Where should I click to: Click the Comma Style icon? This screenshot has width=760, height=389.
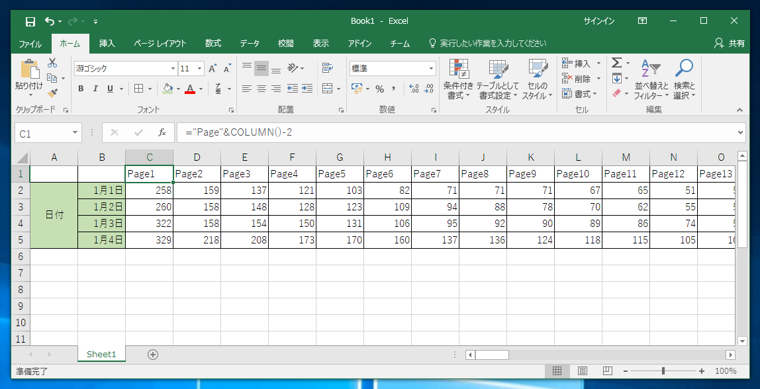pyautogui.click(x=394, y=89)
